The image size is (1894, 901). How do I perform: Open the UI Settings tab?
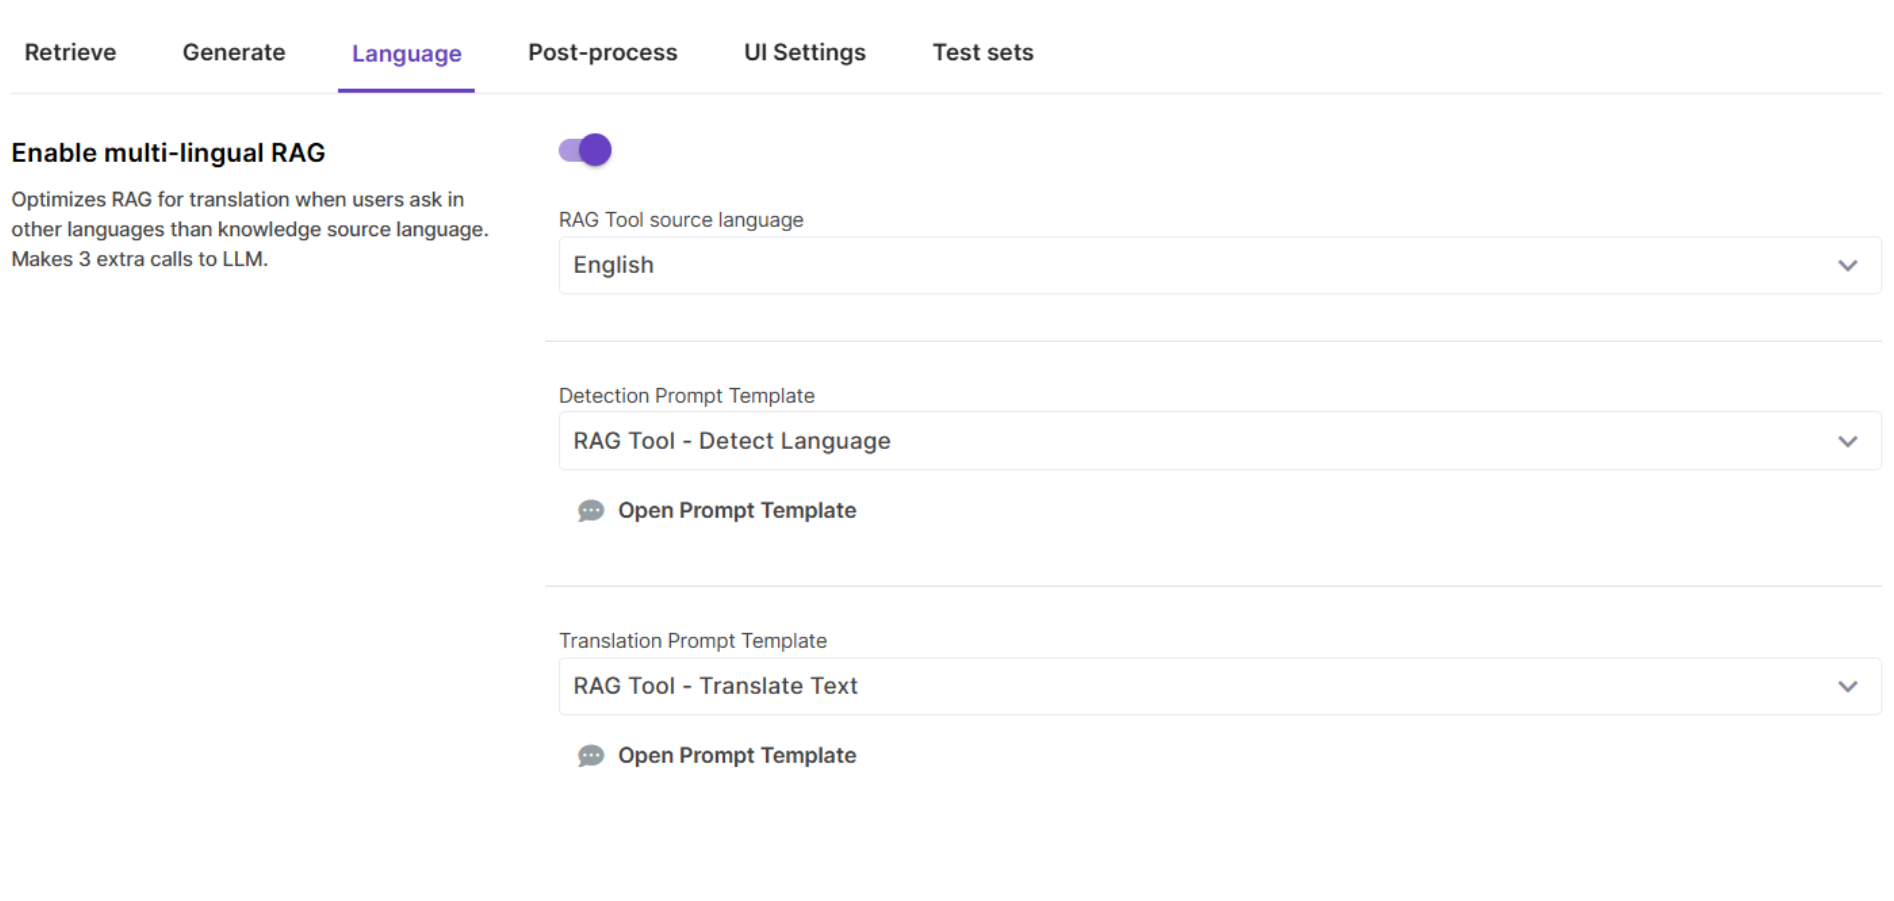point(804,52)
